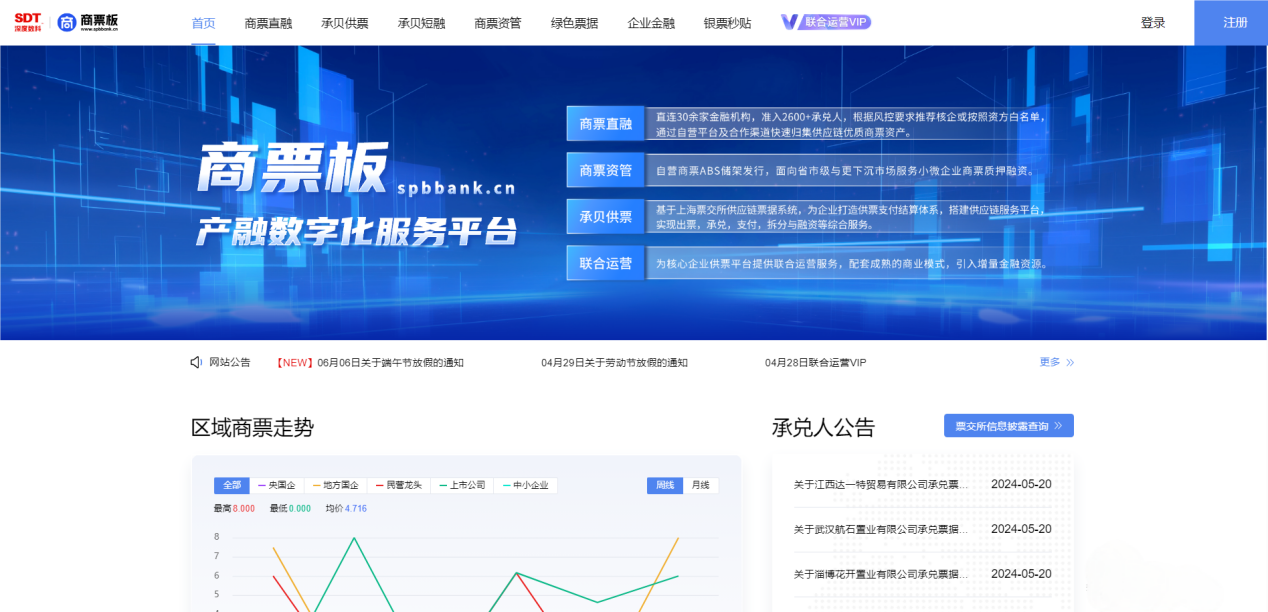Click the announcement speaker icon

195,362
